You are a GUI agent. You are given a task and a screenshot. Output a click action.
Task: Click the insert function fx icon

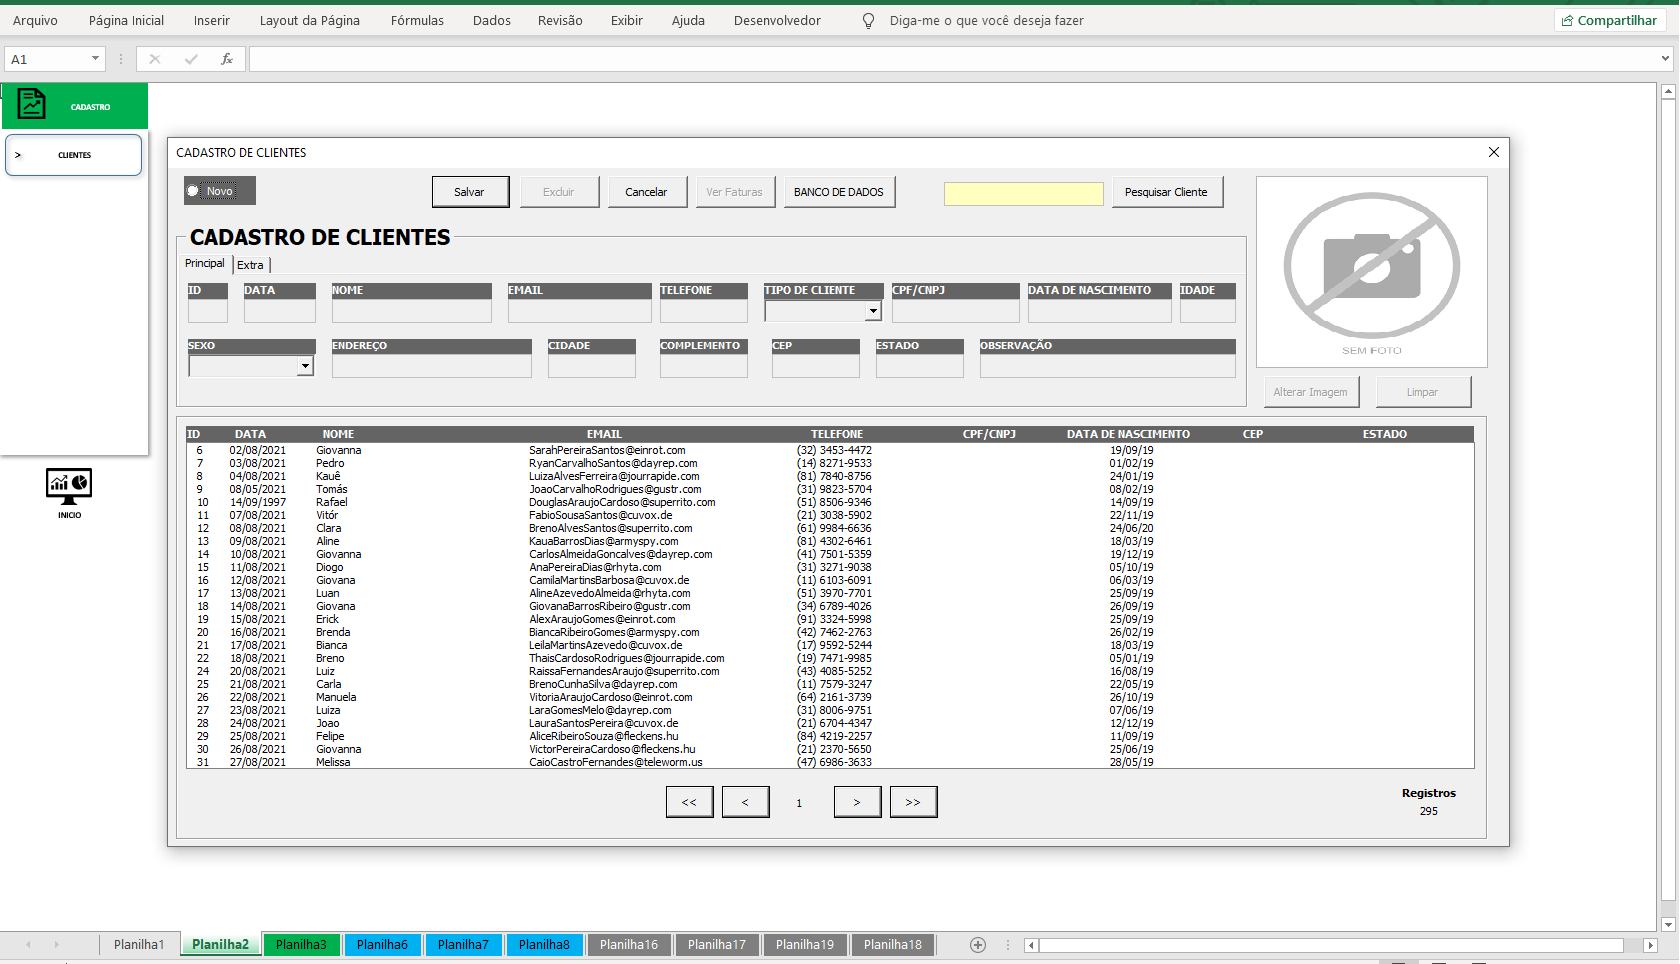tap(227, 59)
